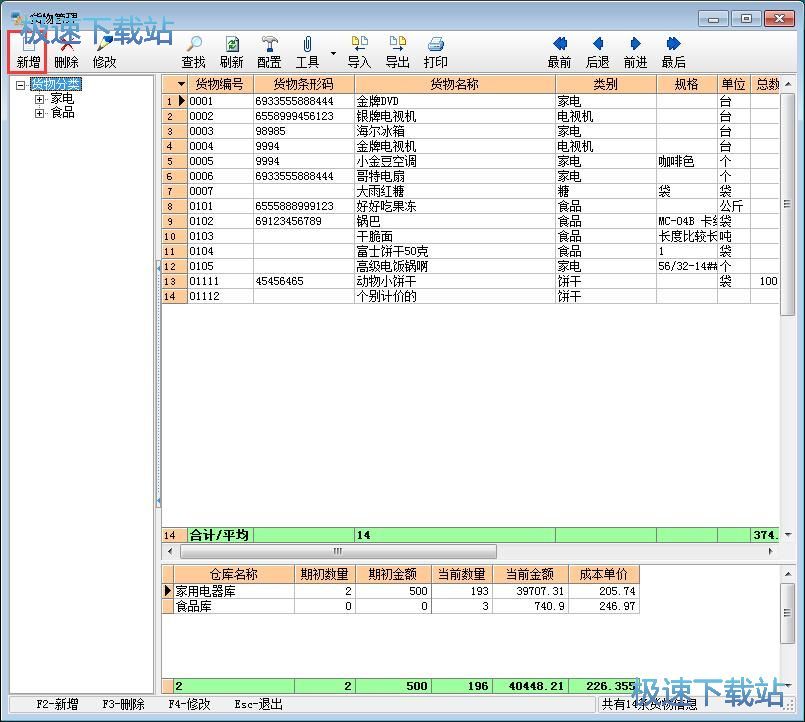
Task: Click the 仓库名称 column header
Action: pyautogui.click(x=233, y=574)
